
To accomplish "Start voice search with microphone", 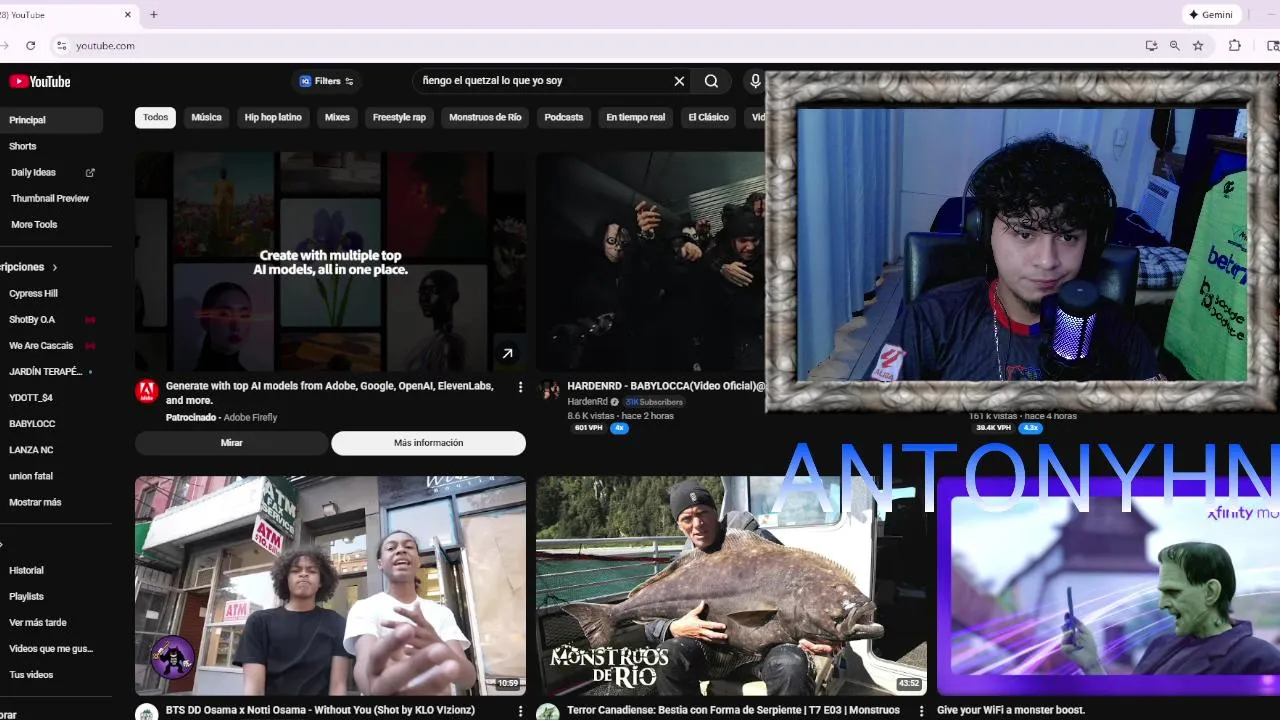I will tap(755, 81).
